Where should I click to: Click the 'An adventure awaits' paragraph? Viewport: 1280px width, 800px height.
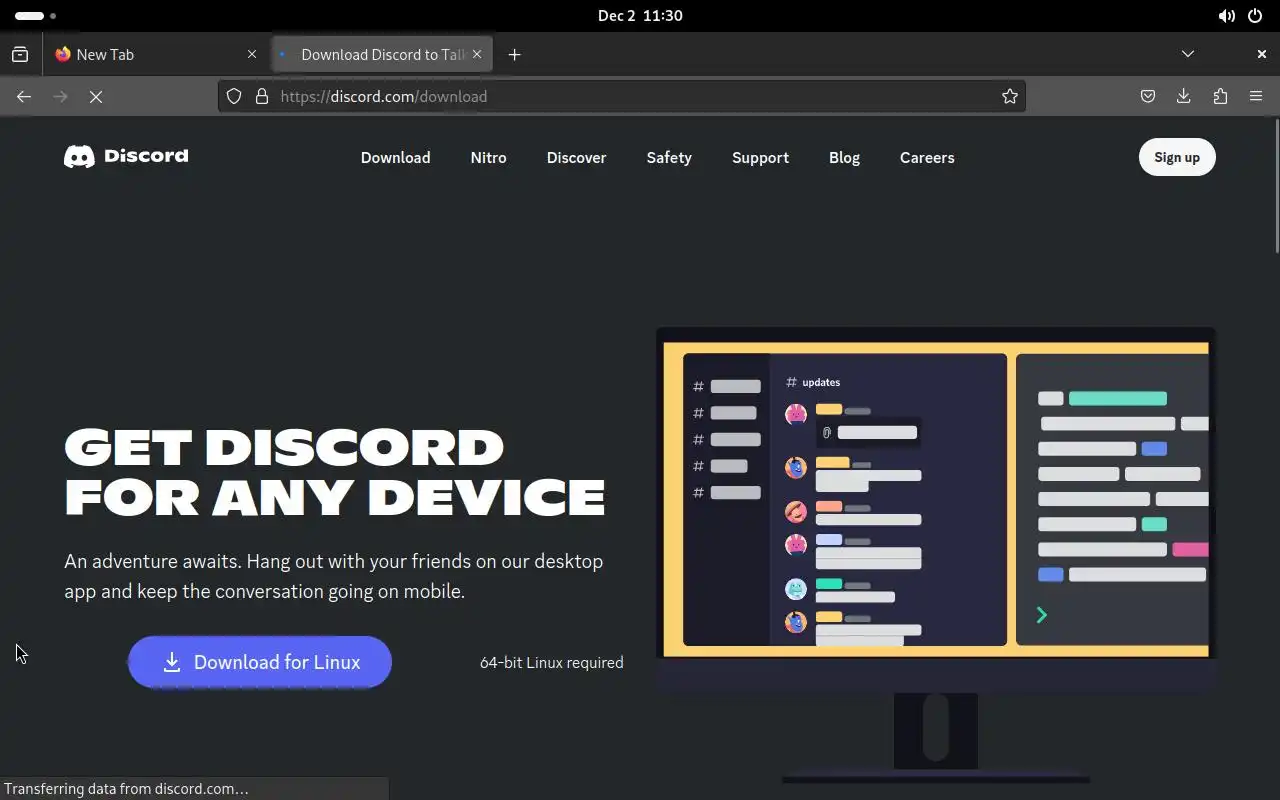point(334,576)
